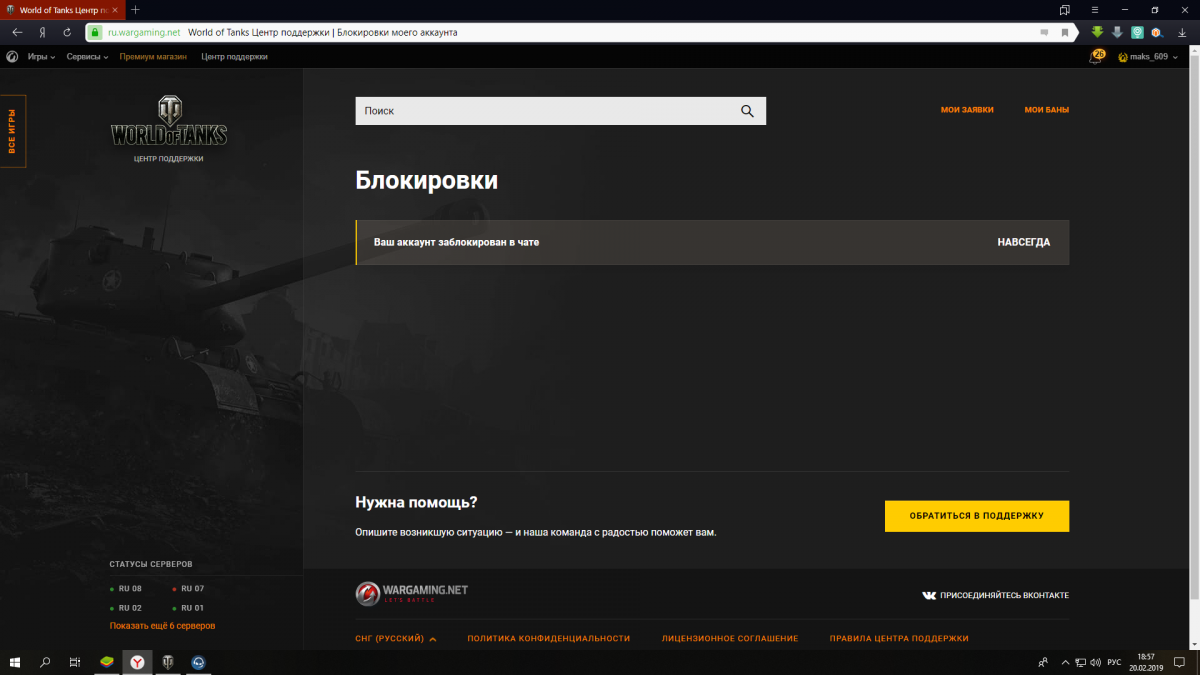Click the World of Tanks logo
This screenshot has height=675, width=1200.
point(169,123)
